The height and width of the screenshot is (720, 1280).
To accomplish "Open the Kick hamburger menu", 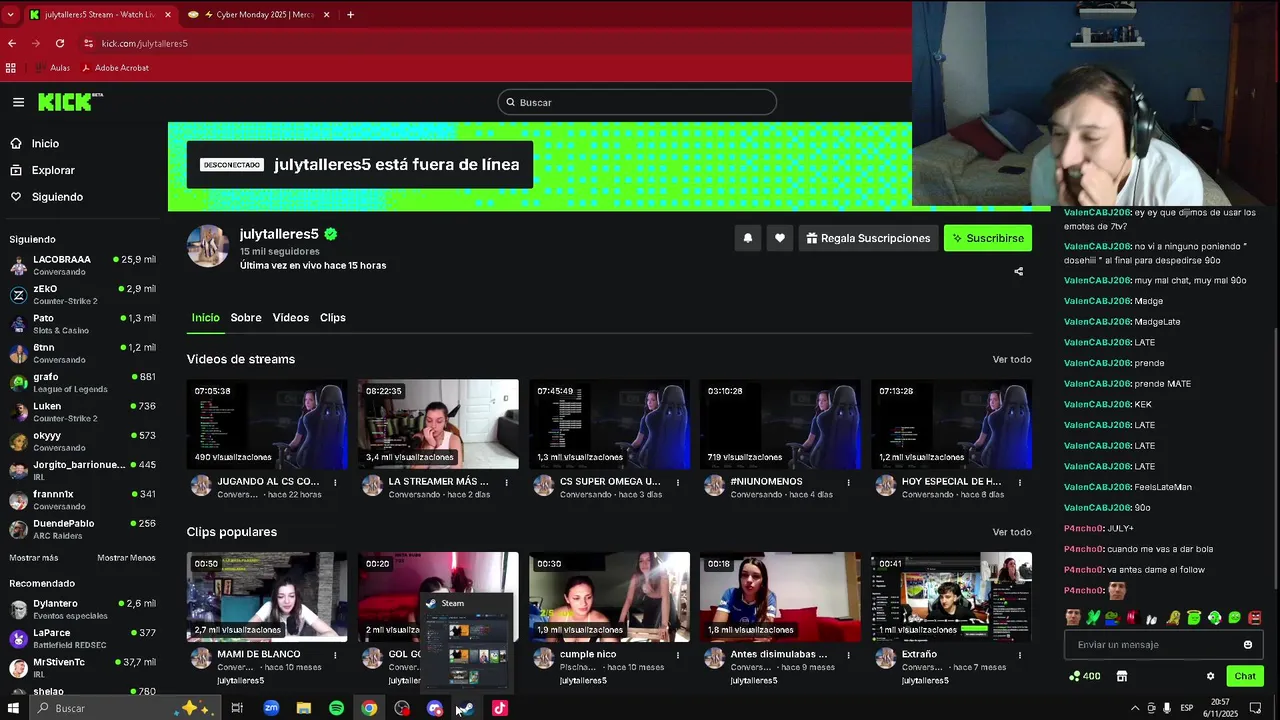I will point(18,102).
